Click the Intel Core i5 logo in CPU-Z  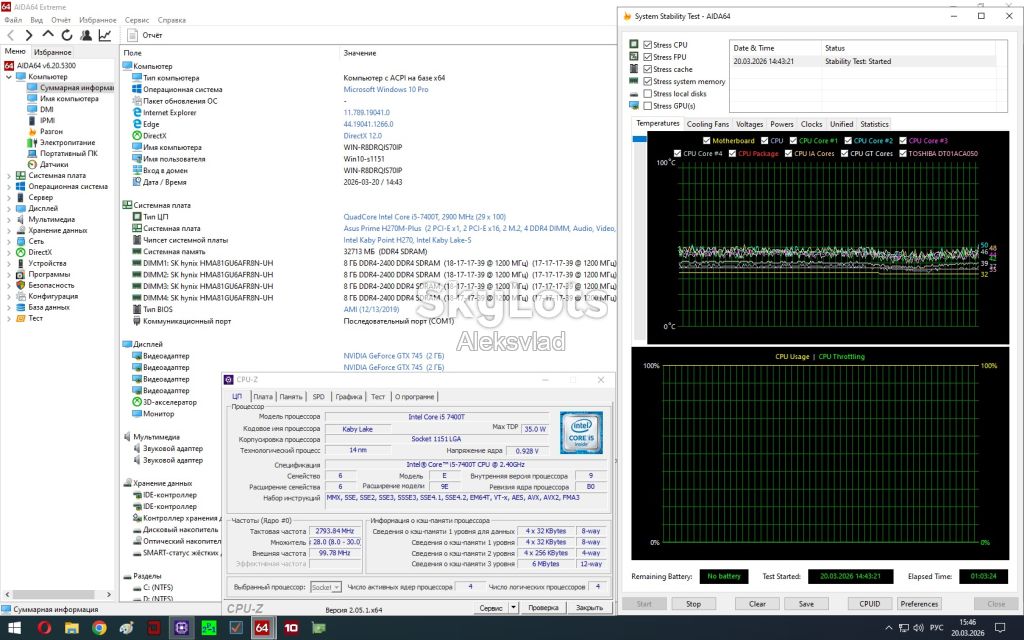(x=581, y=432)
